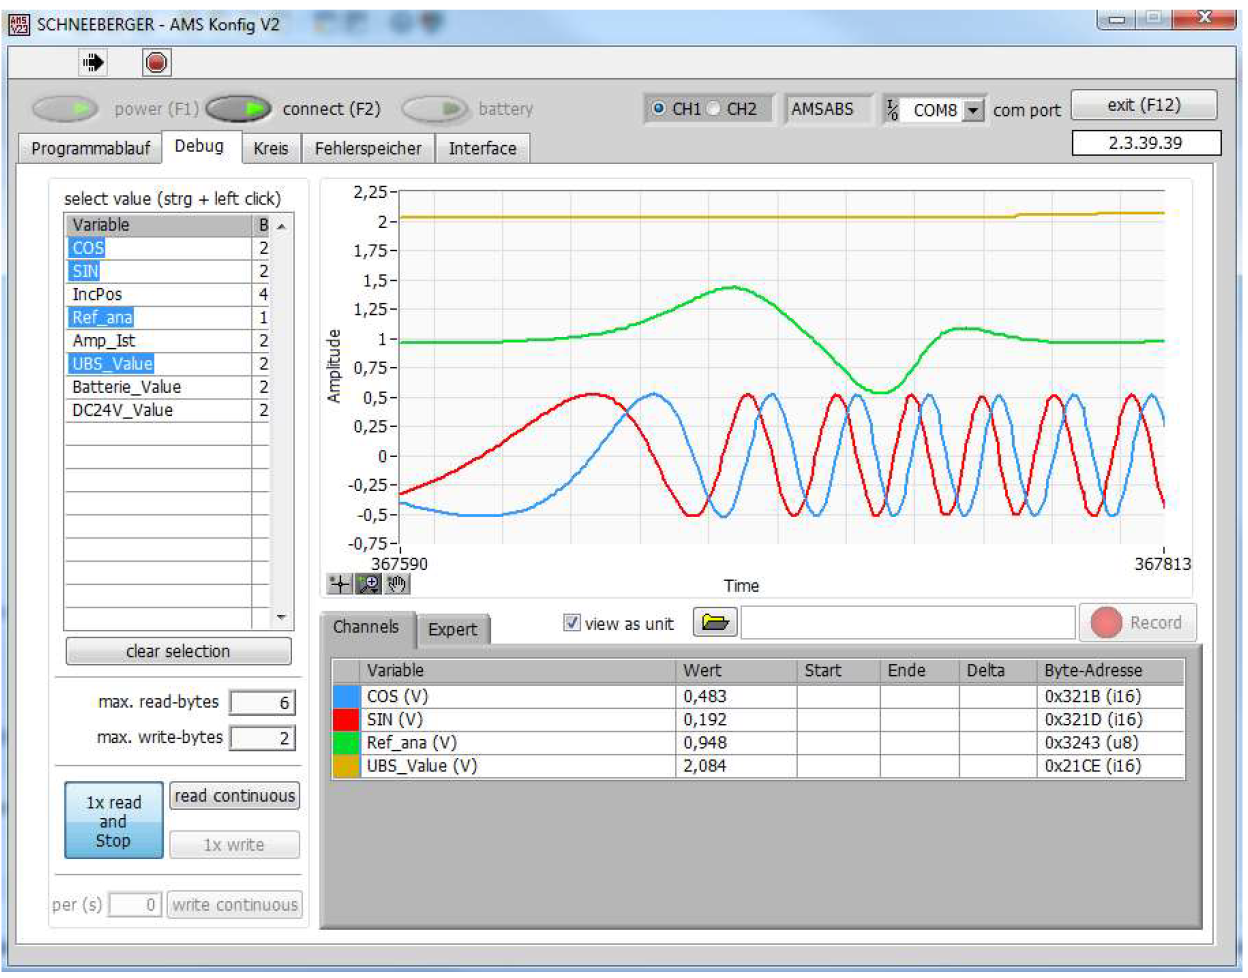Click the clear selection button
Screen dimensions: 1248x978
coord(178,651)
